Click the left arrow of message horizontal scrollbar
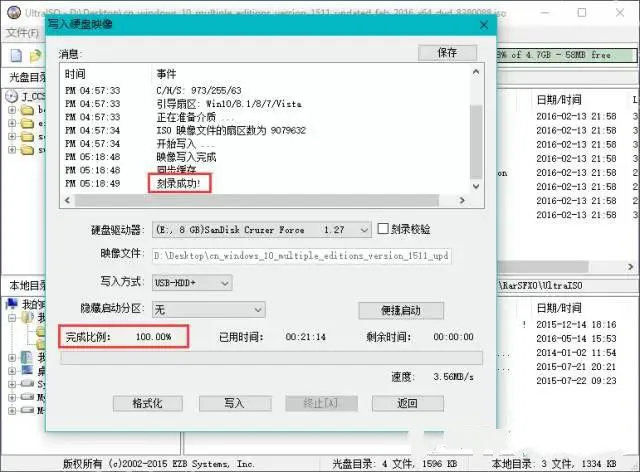The height and width of the screenshot is (472, 640). (x=68, y=200)
